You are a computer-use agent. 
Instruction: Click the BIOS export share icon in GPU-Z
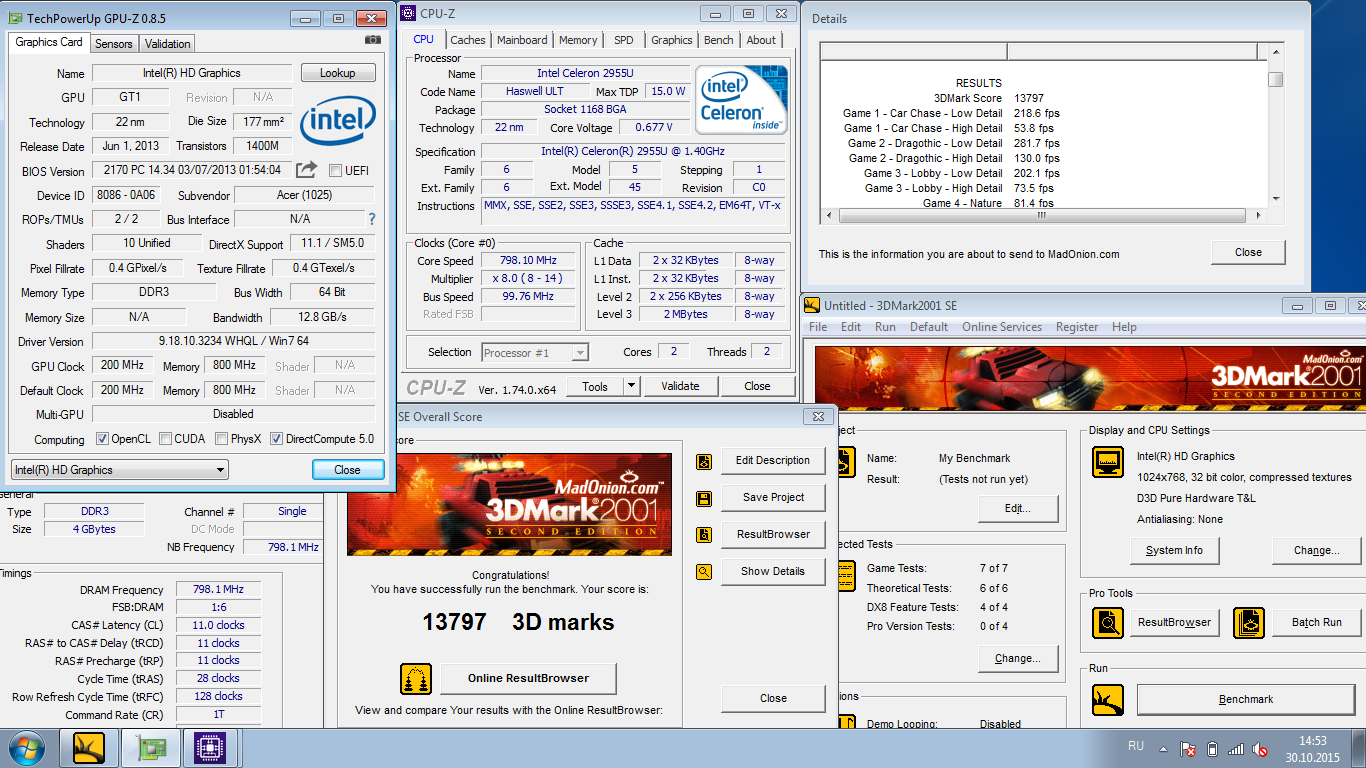[307, 170]
